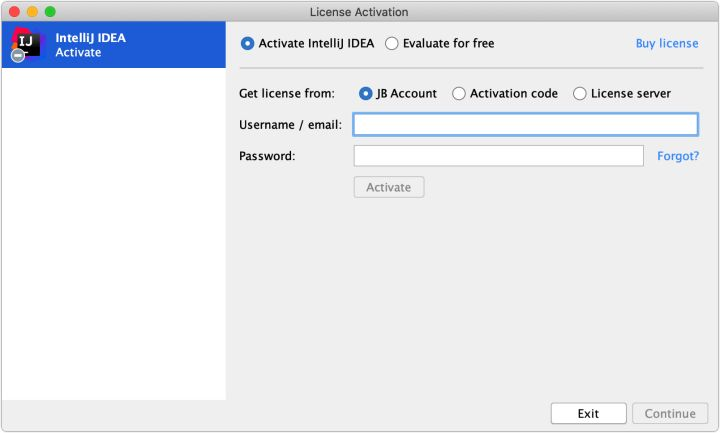
Task: Focus the Username / email text field
Action: [x=525, y=125]
